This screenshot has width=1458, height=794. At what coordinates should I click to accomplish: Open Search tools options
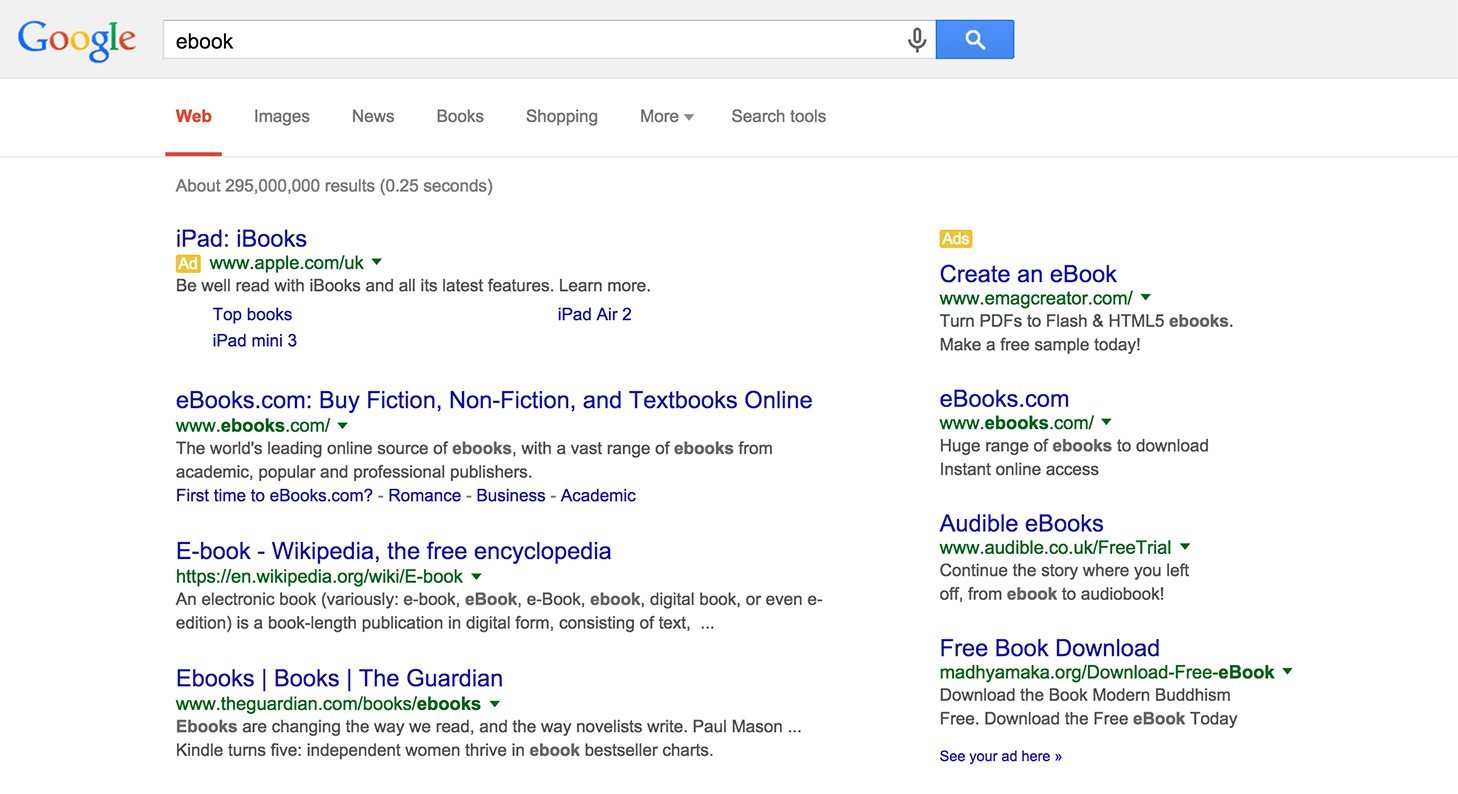coord(779,116)
